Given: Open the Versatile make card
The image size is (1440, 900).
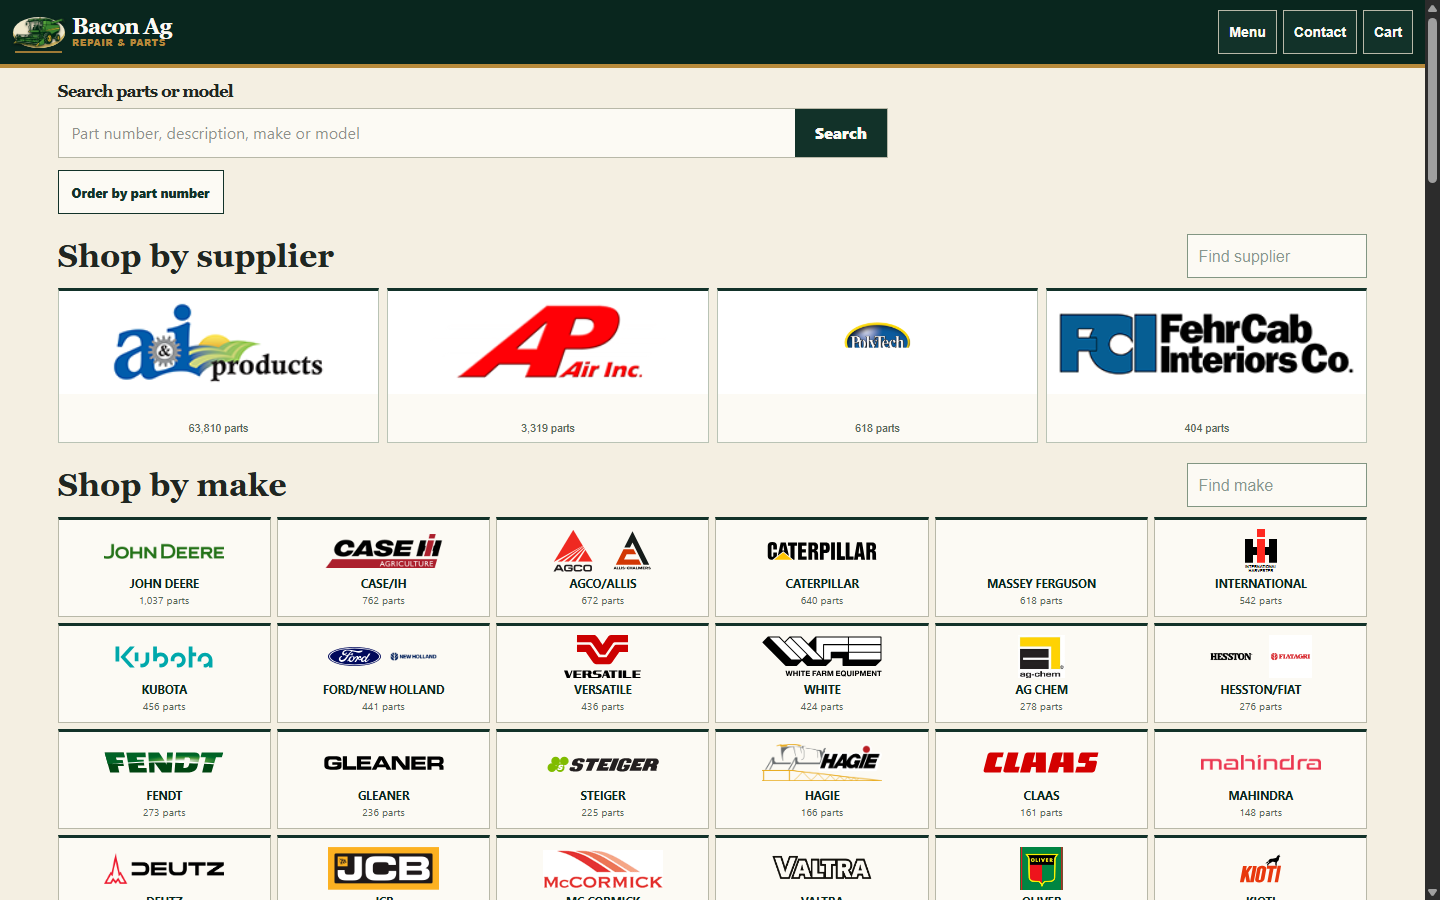Looking at the screenshot, I should 603,673.
